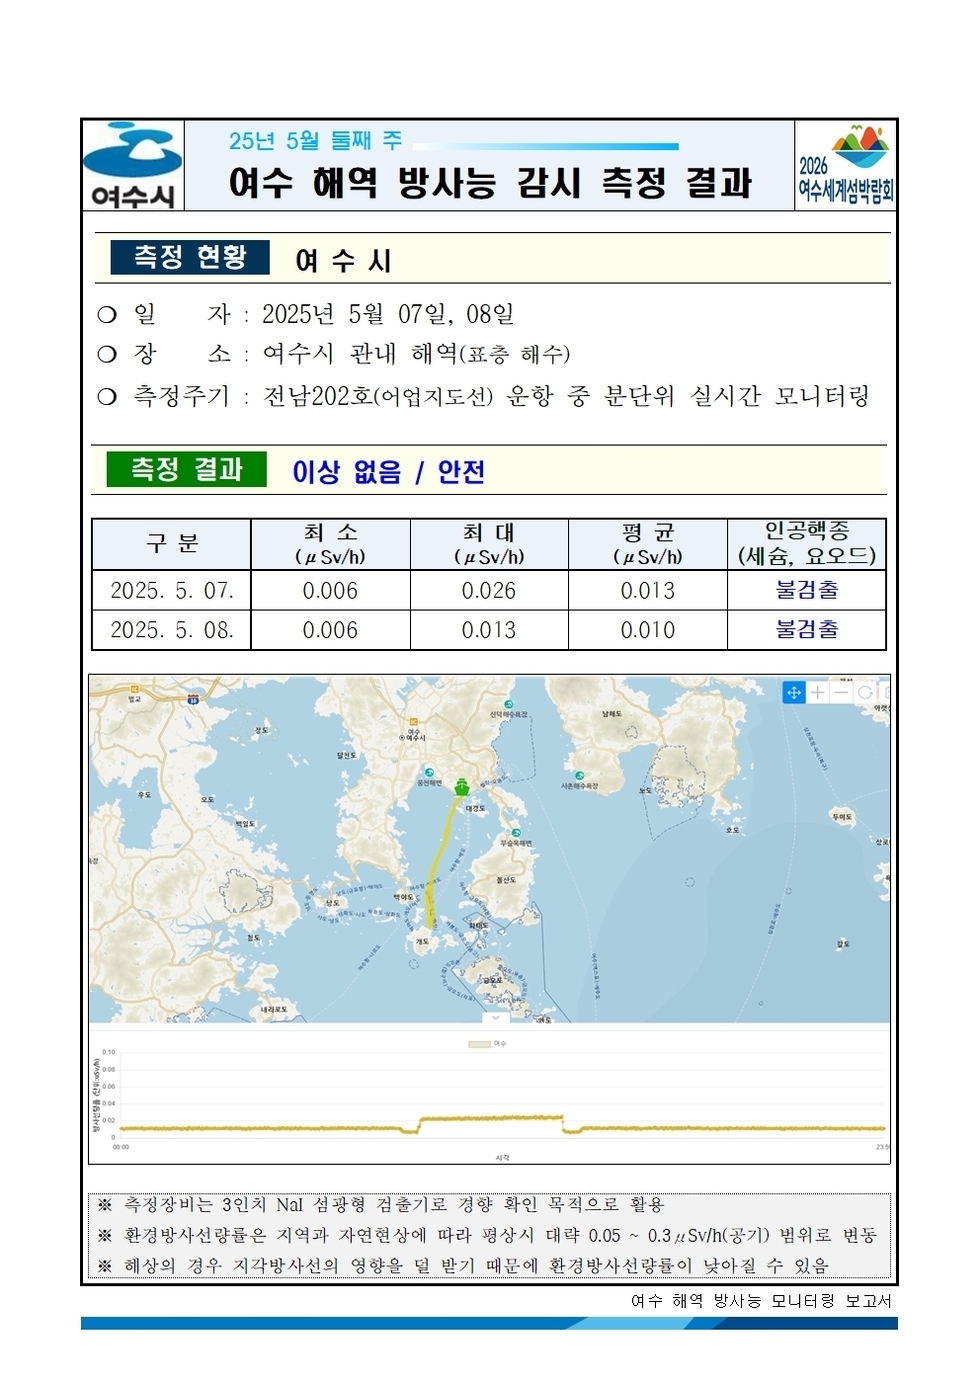Image resolution: width=980 pixels, height=1386 pixels.
Task: Select the 여수시 location marker on the map
Action: (x=402, y=737)
